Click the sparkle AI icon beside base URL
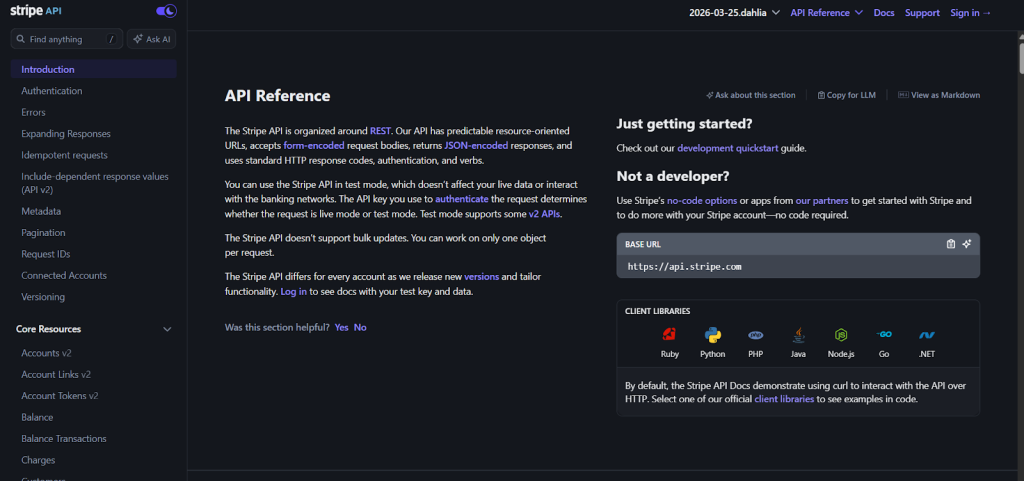This screenshot has height=481, width=1024. coord(967,244)
